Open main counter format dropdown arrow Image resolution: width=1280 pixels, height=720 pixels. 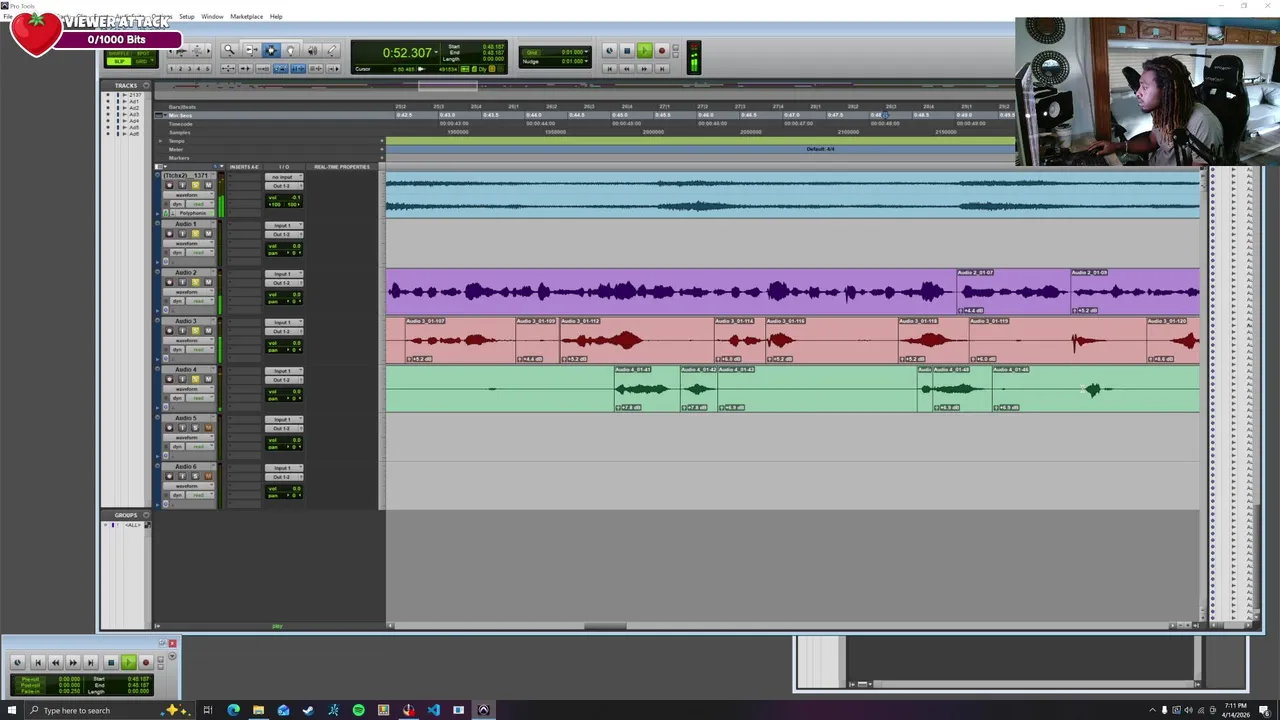(x=437, y=52)
